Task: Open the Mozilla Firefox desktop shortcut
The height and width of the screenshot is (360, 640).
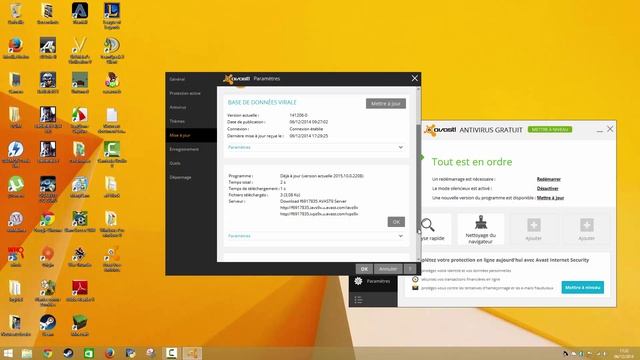Action: click(x=16, y=48)
